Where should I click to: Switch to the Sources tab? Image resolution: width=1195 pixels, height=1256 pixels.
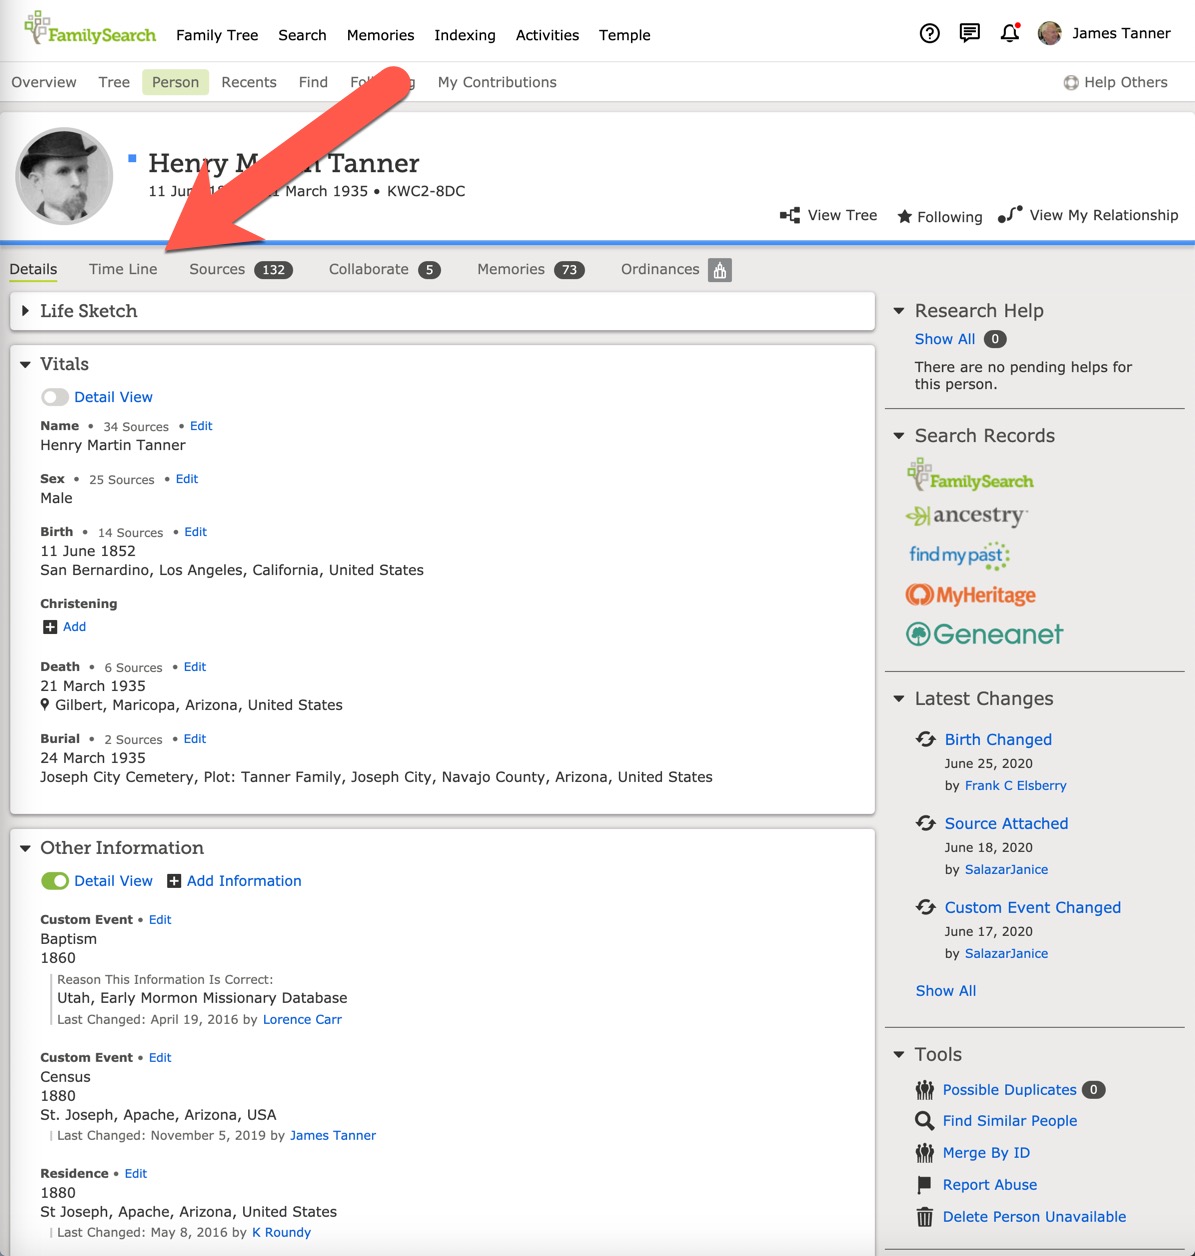coord(216,269)
